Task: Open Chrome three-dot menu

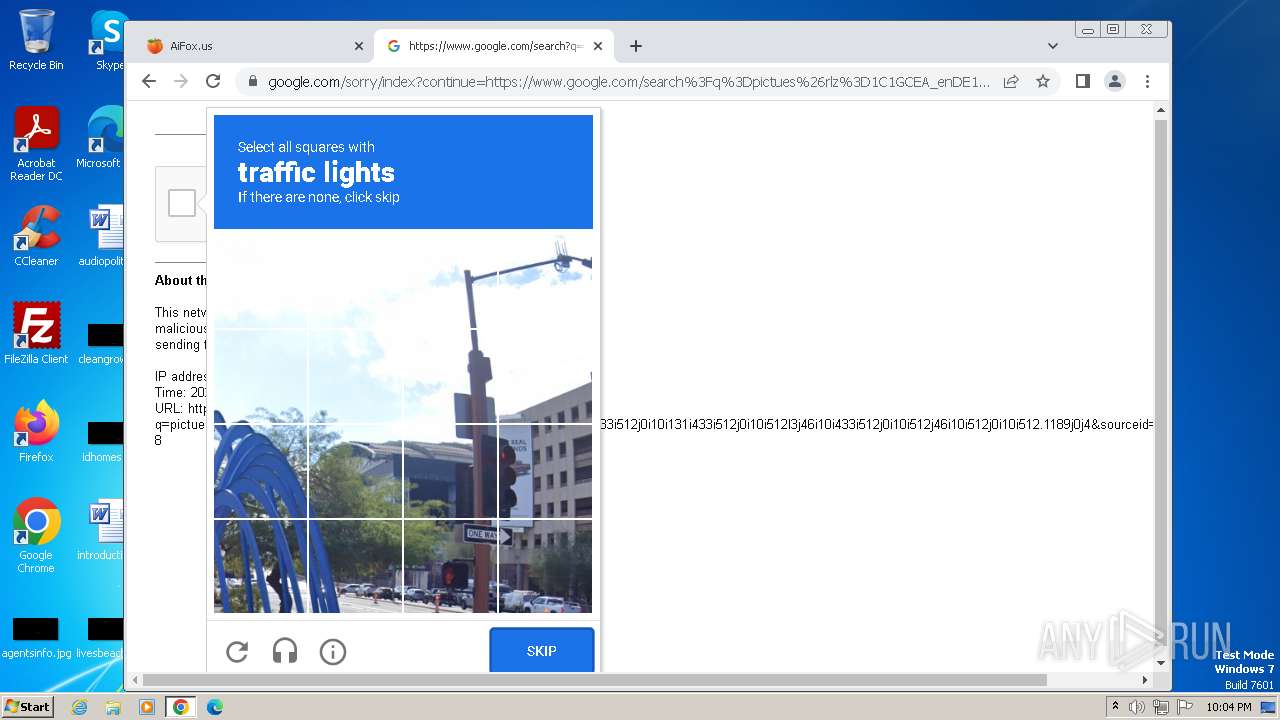Action: click(x=1147, y=81)
